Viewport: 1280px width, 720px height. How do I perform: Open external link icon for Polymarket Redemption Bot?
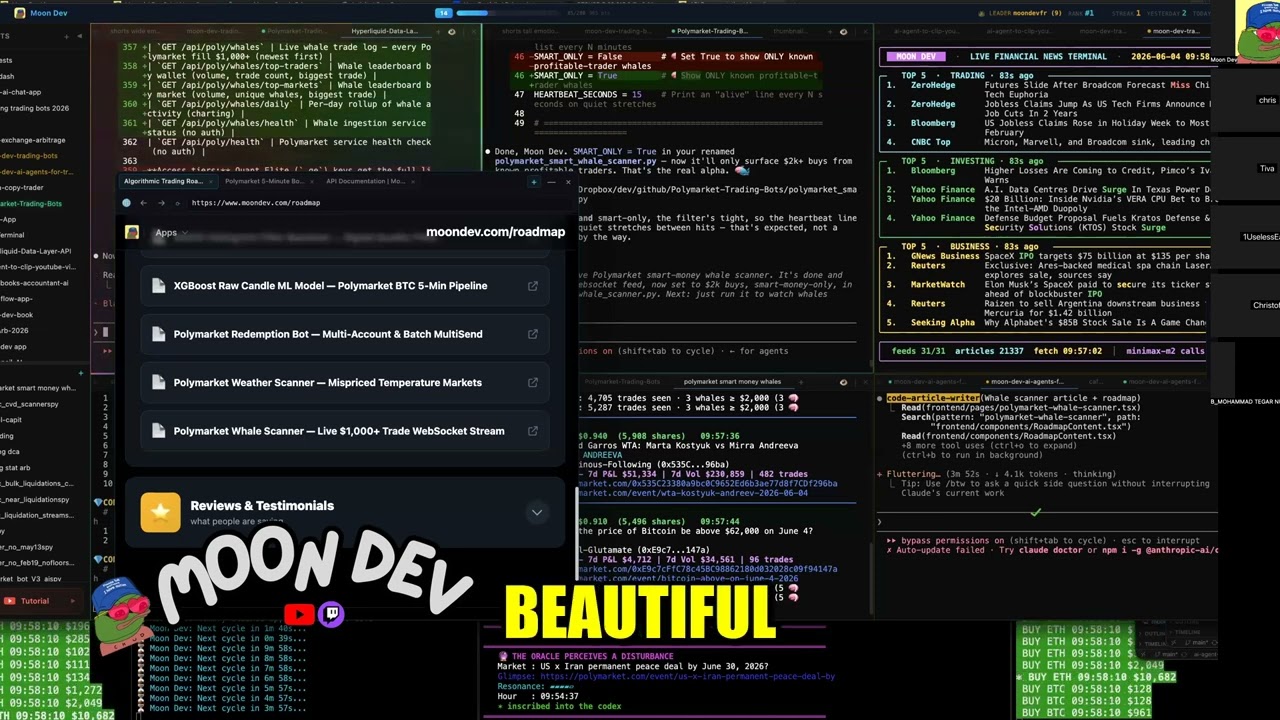(x=533, y=334)
